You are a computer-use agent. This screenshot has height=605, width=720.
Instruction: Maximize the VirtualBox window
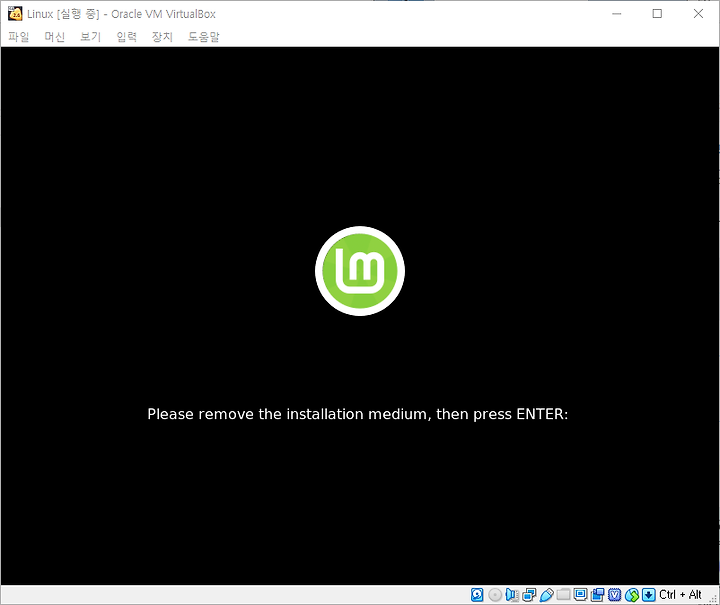[657, 14]
